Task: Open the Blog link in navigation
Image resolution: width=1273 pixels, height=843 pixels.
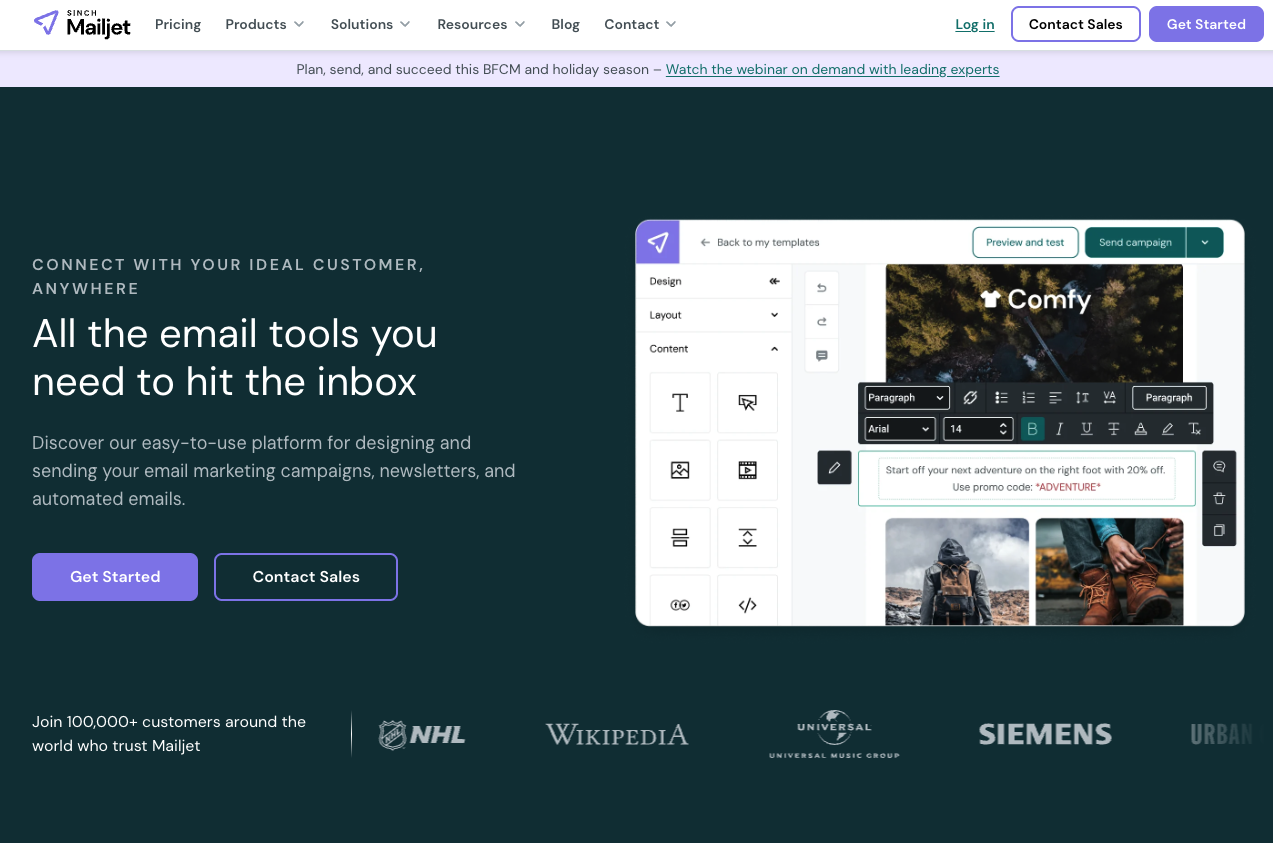Action: point(565,24)
